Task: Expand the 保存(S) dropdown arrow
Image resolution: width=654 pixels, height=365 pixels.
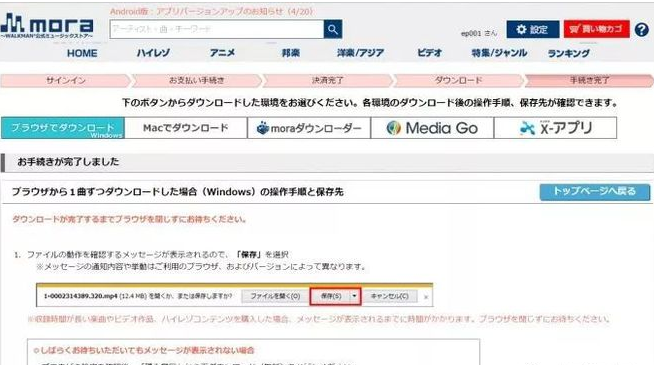Action: [354, 296]
